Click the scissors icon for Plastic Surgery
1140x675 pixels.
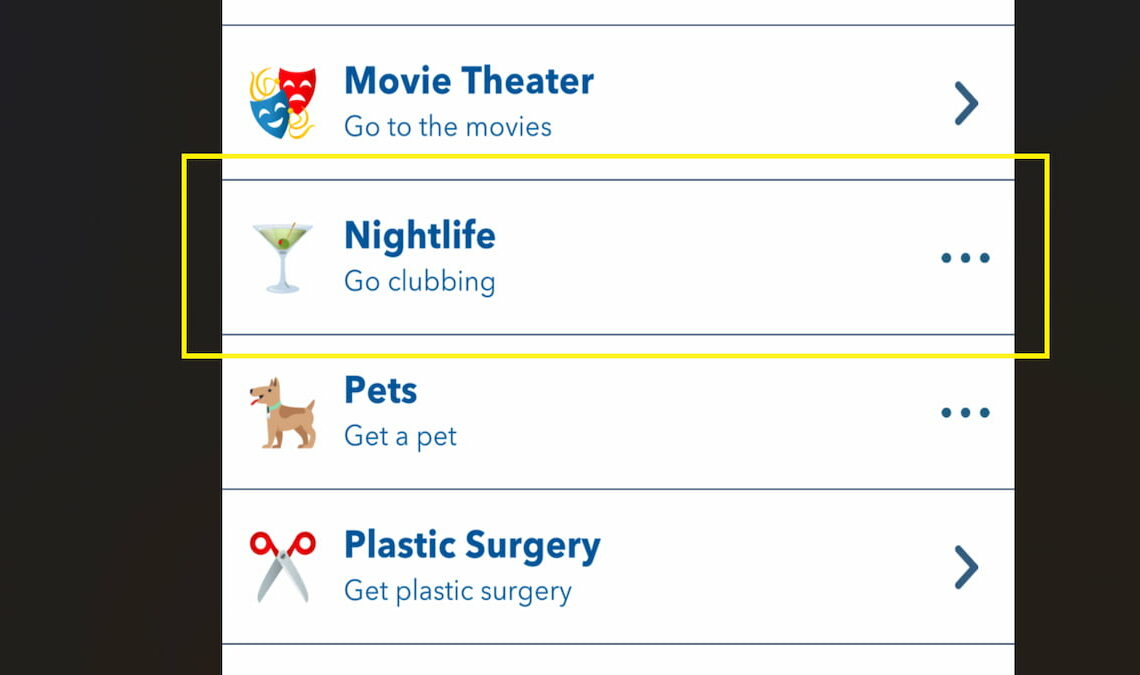coord(285,565)
